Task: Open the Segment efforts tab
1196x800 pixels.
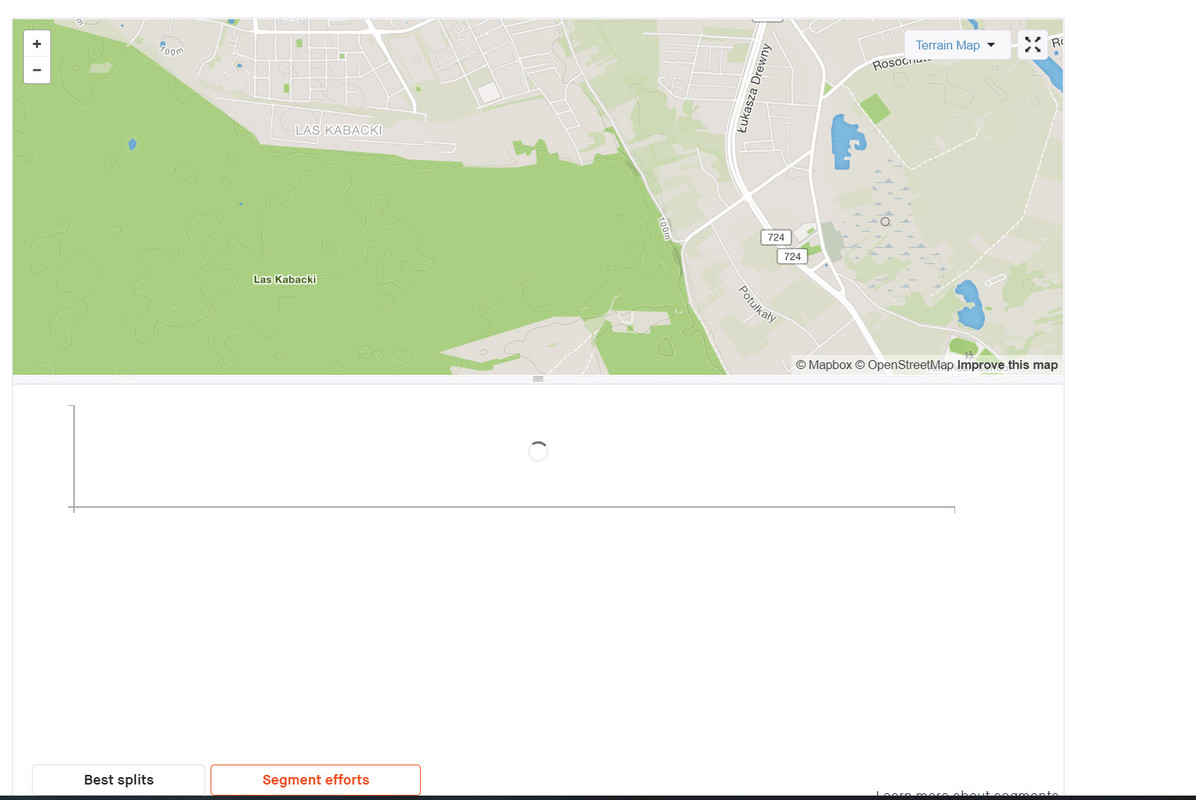Action: point(316,779)
